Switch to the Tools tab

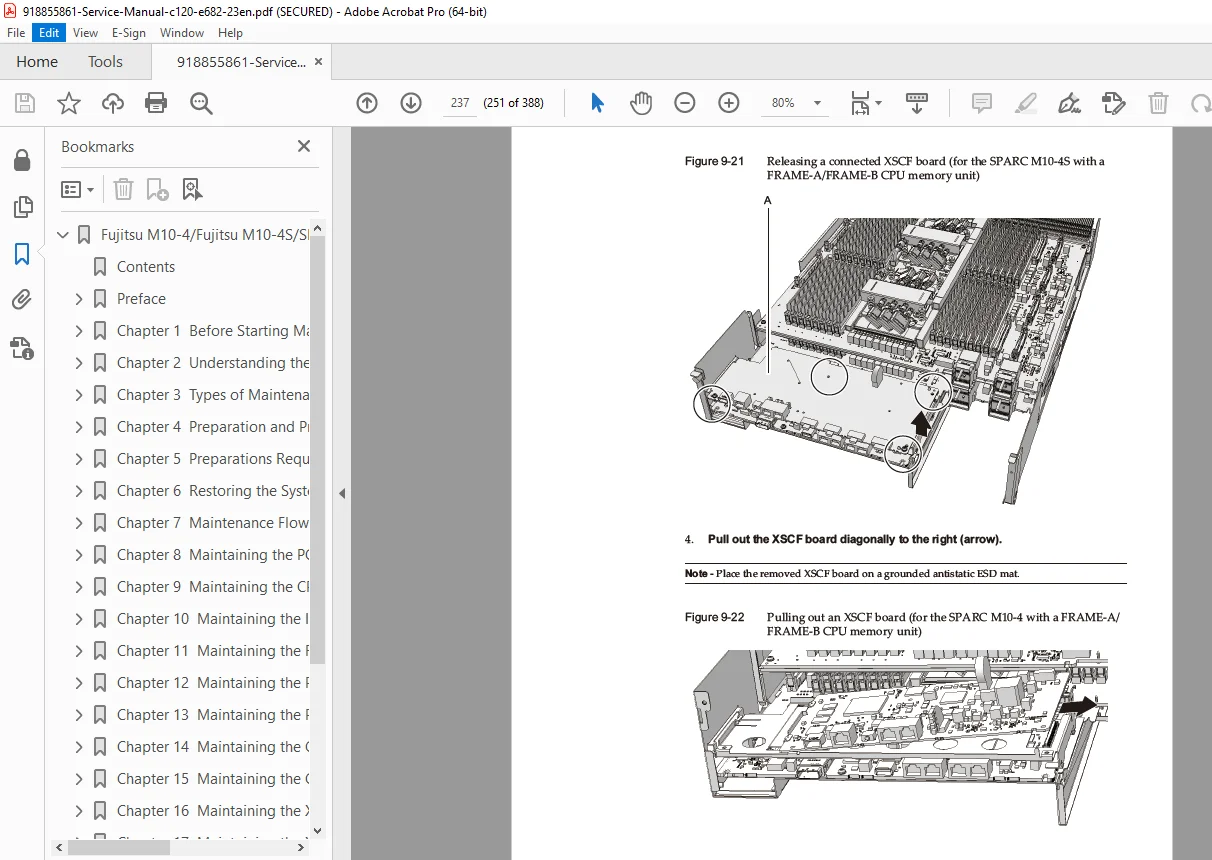105,61
